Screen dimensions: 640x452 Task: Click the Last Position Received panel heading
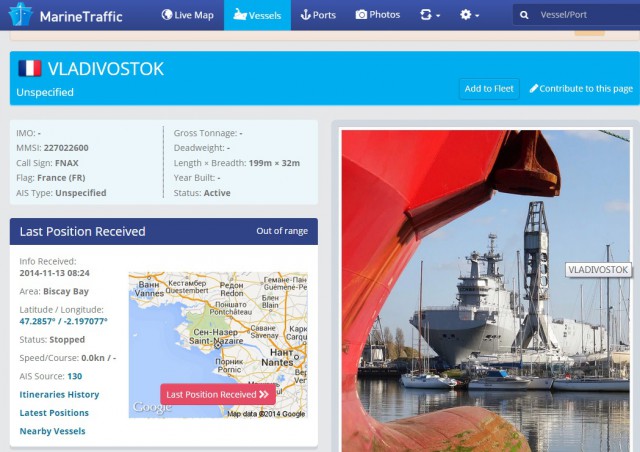(x=82, y=232)
